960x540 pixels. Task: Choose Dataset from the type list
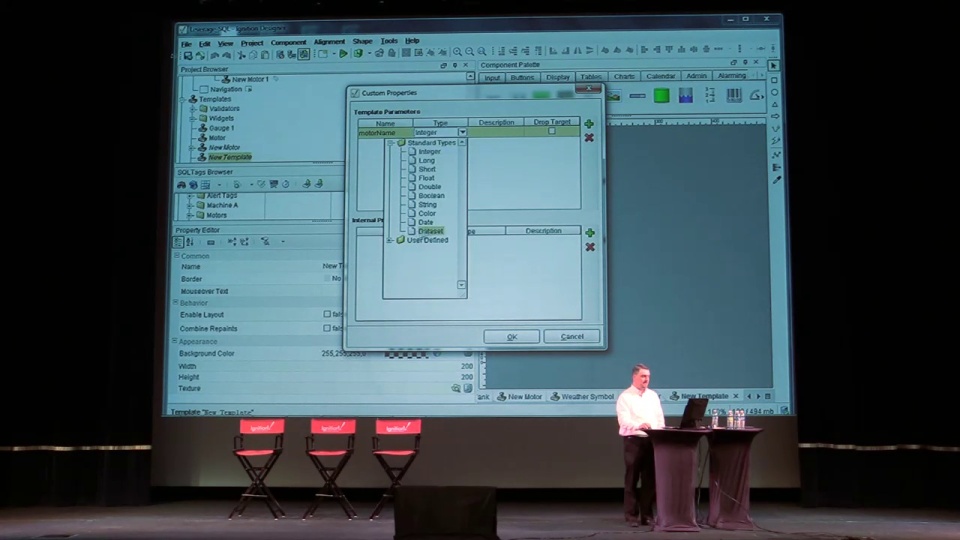tap(430, 231)
